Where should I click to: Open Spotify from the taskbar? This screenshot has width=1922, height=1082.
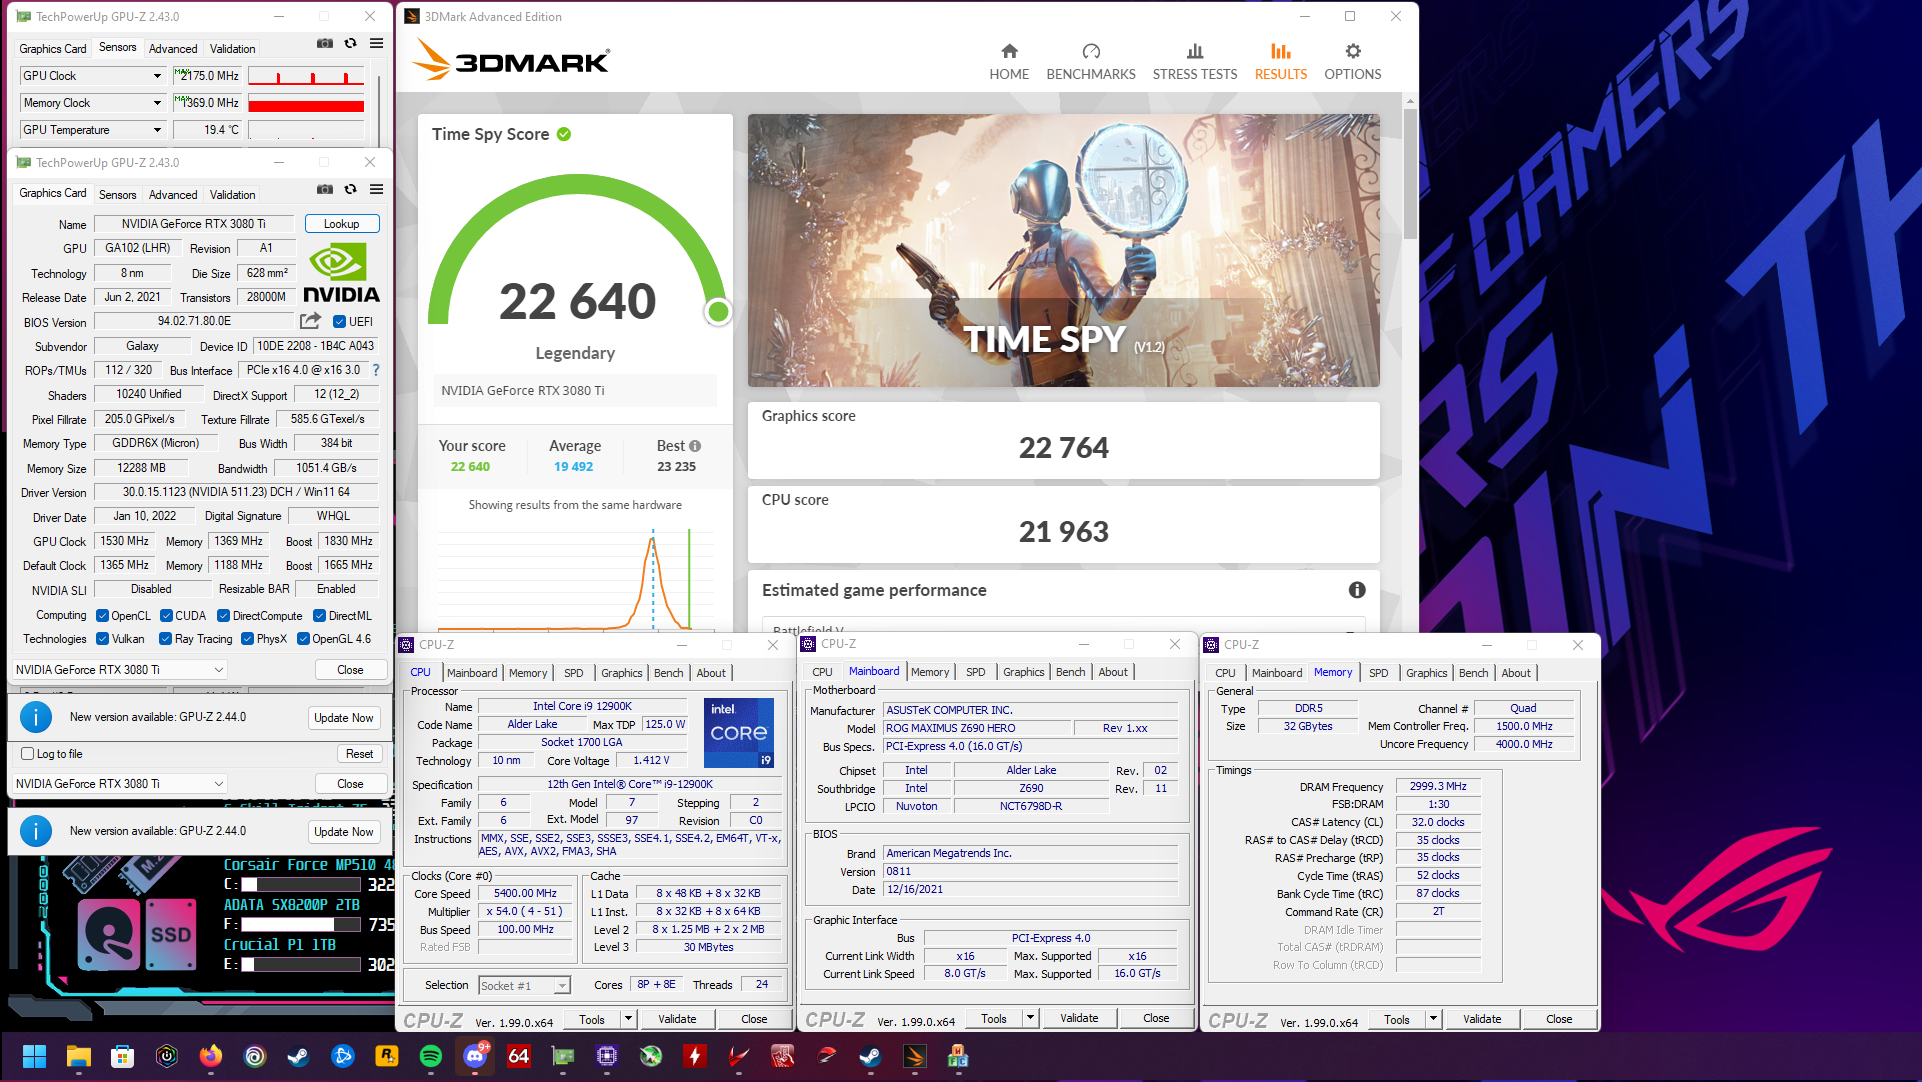[431, 1056]
